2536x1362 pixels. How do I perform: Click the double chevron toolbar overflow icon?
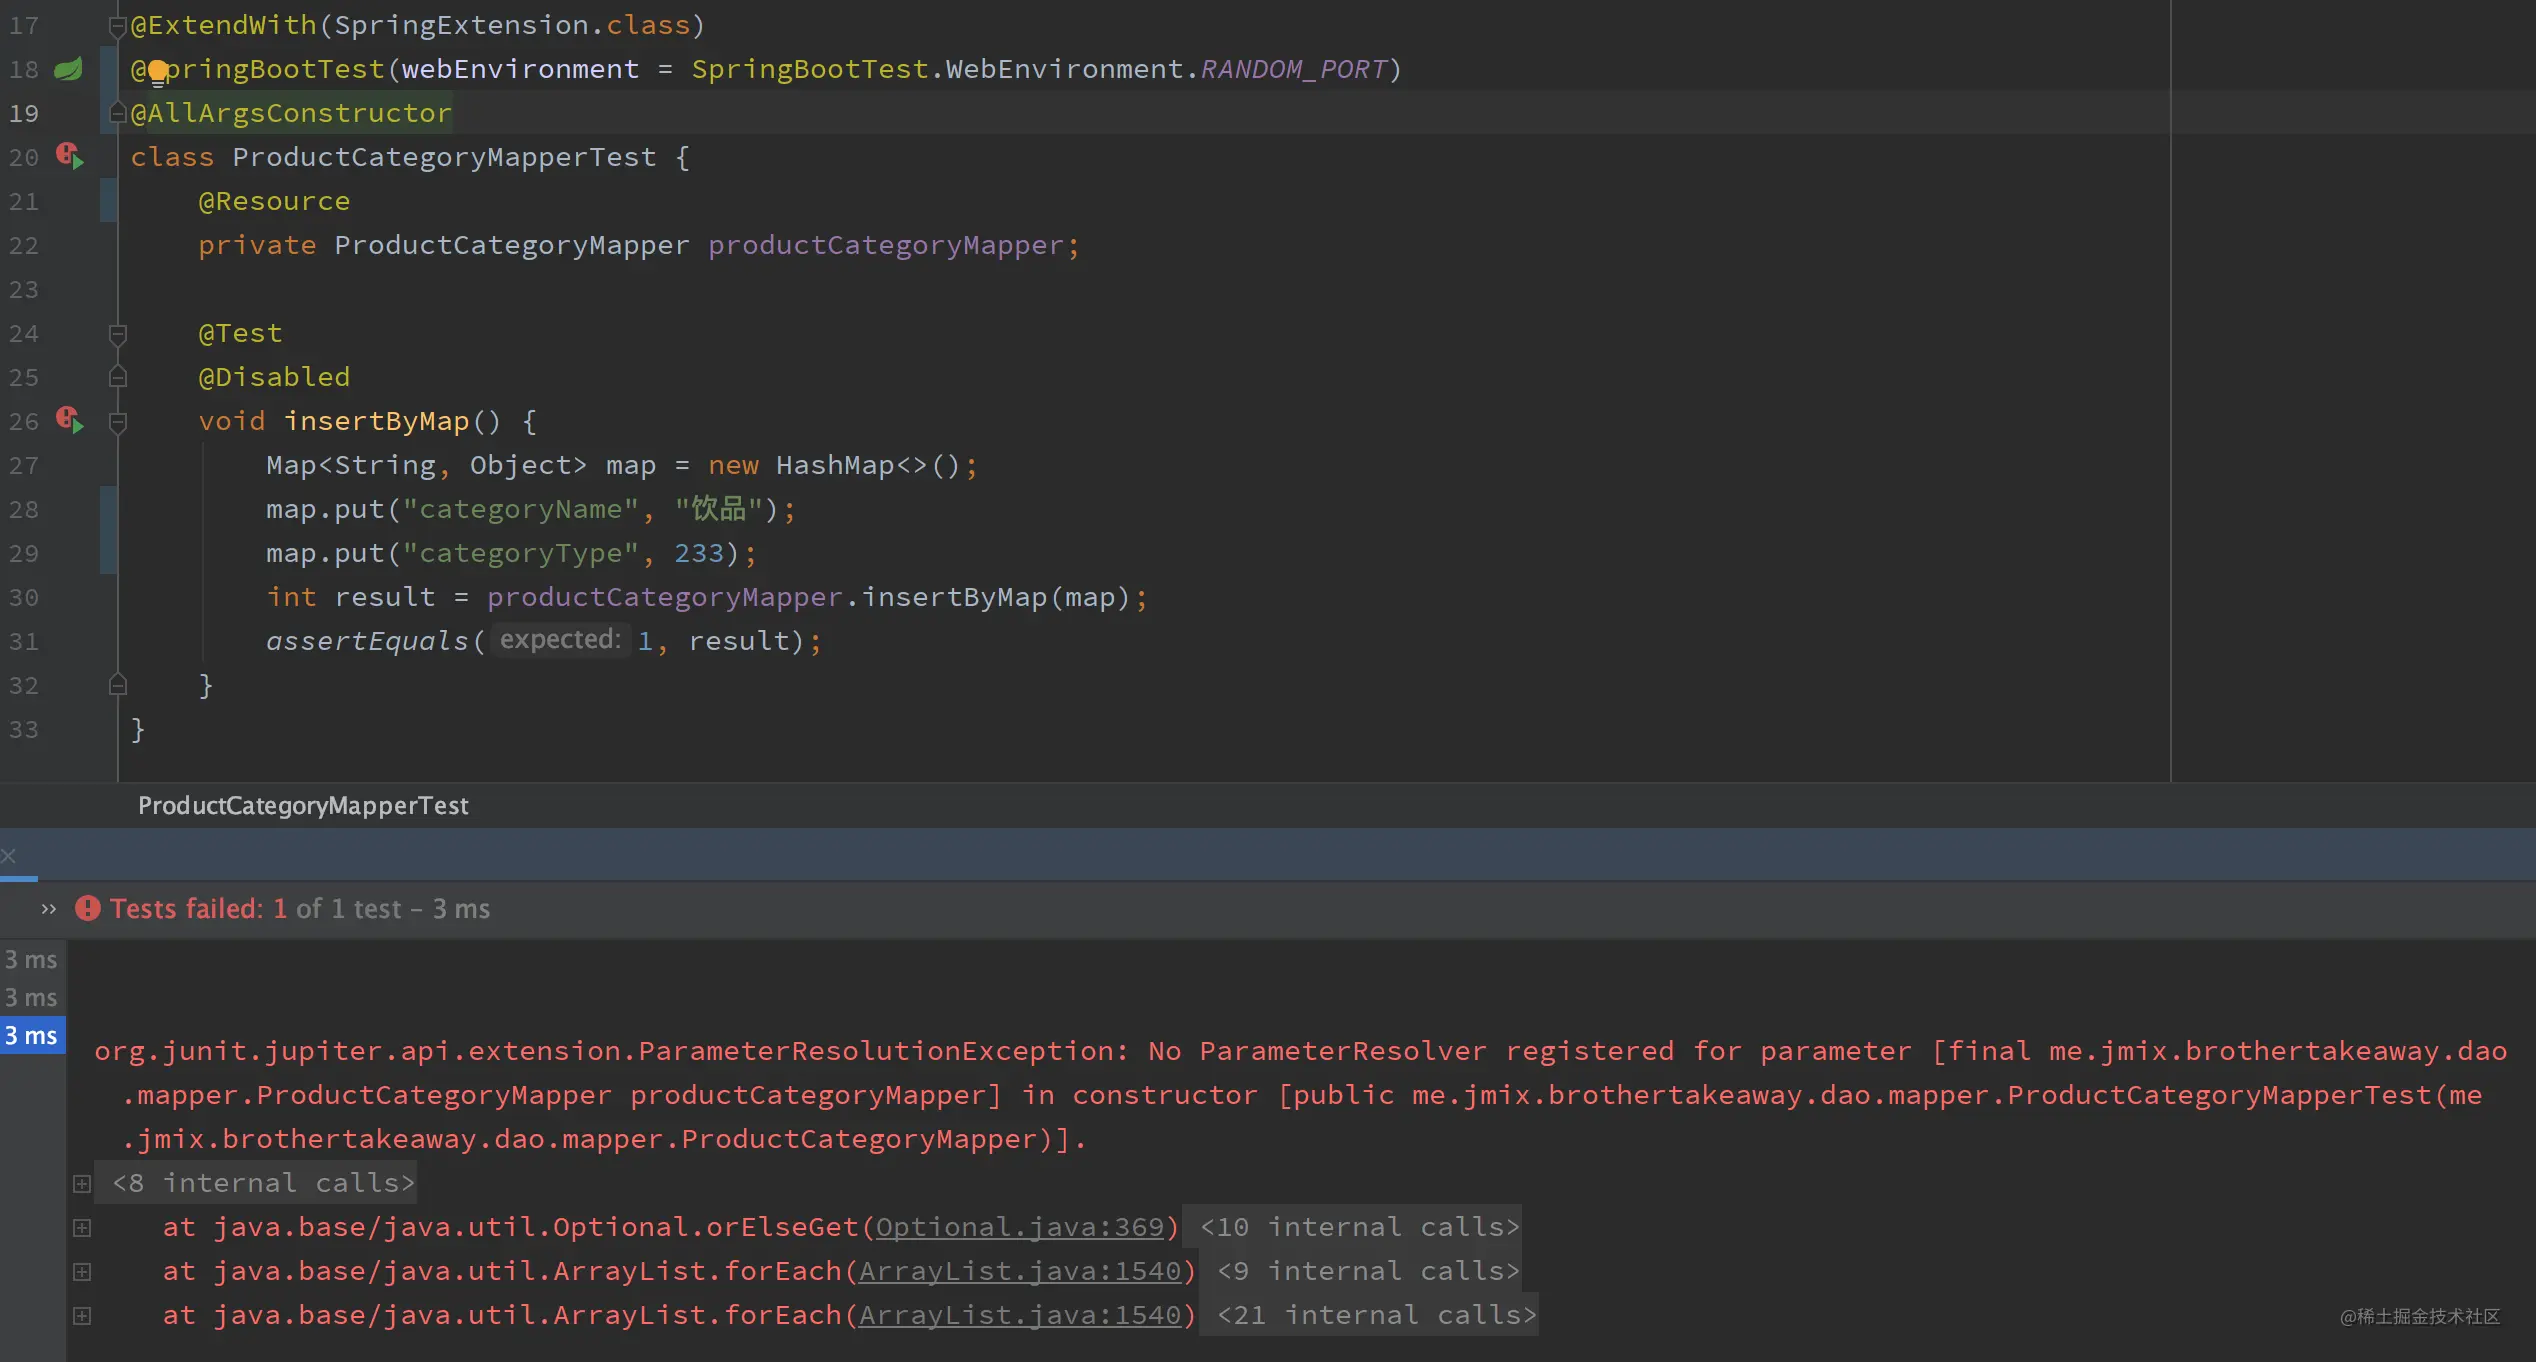[x=48, y=909]
